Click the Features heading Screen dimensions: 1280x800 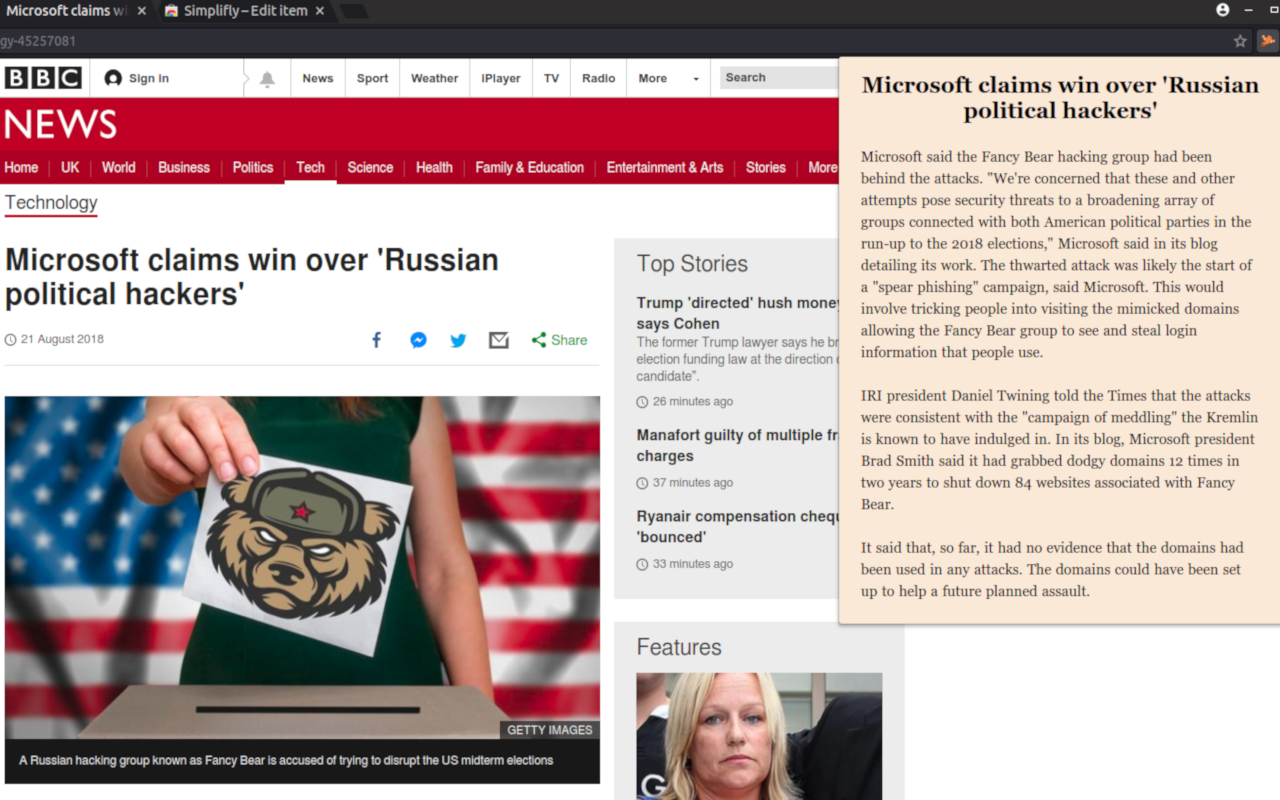tap(679, 647)
